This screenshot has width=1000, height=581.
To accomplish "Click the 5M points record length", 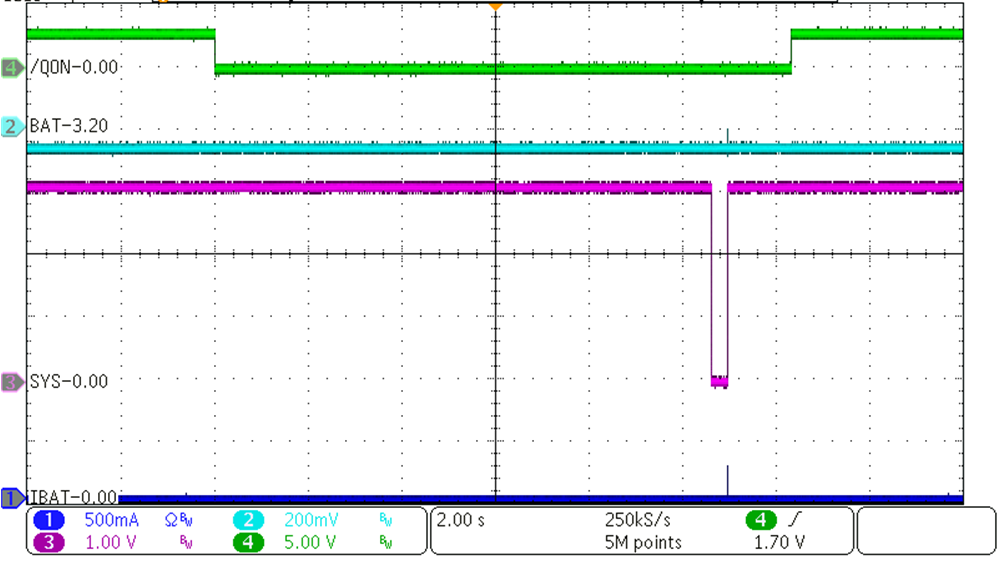I will (x=642, y=543).
